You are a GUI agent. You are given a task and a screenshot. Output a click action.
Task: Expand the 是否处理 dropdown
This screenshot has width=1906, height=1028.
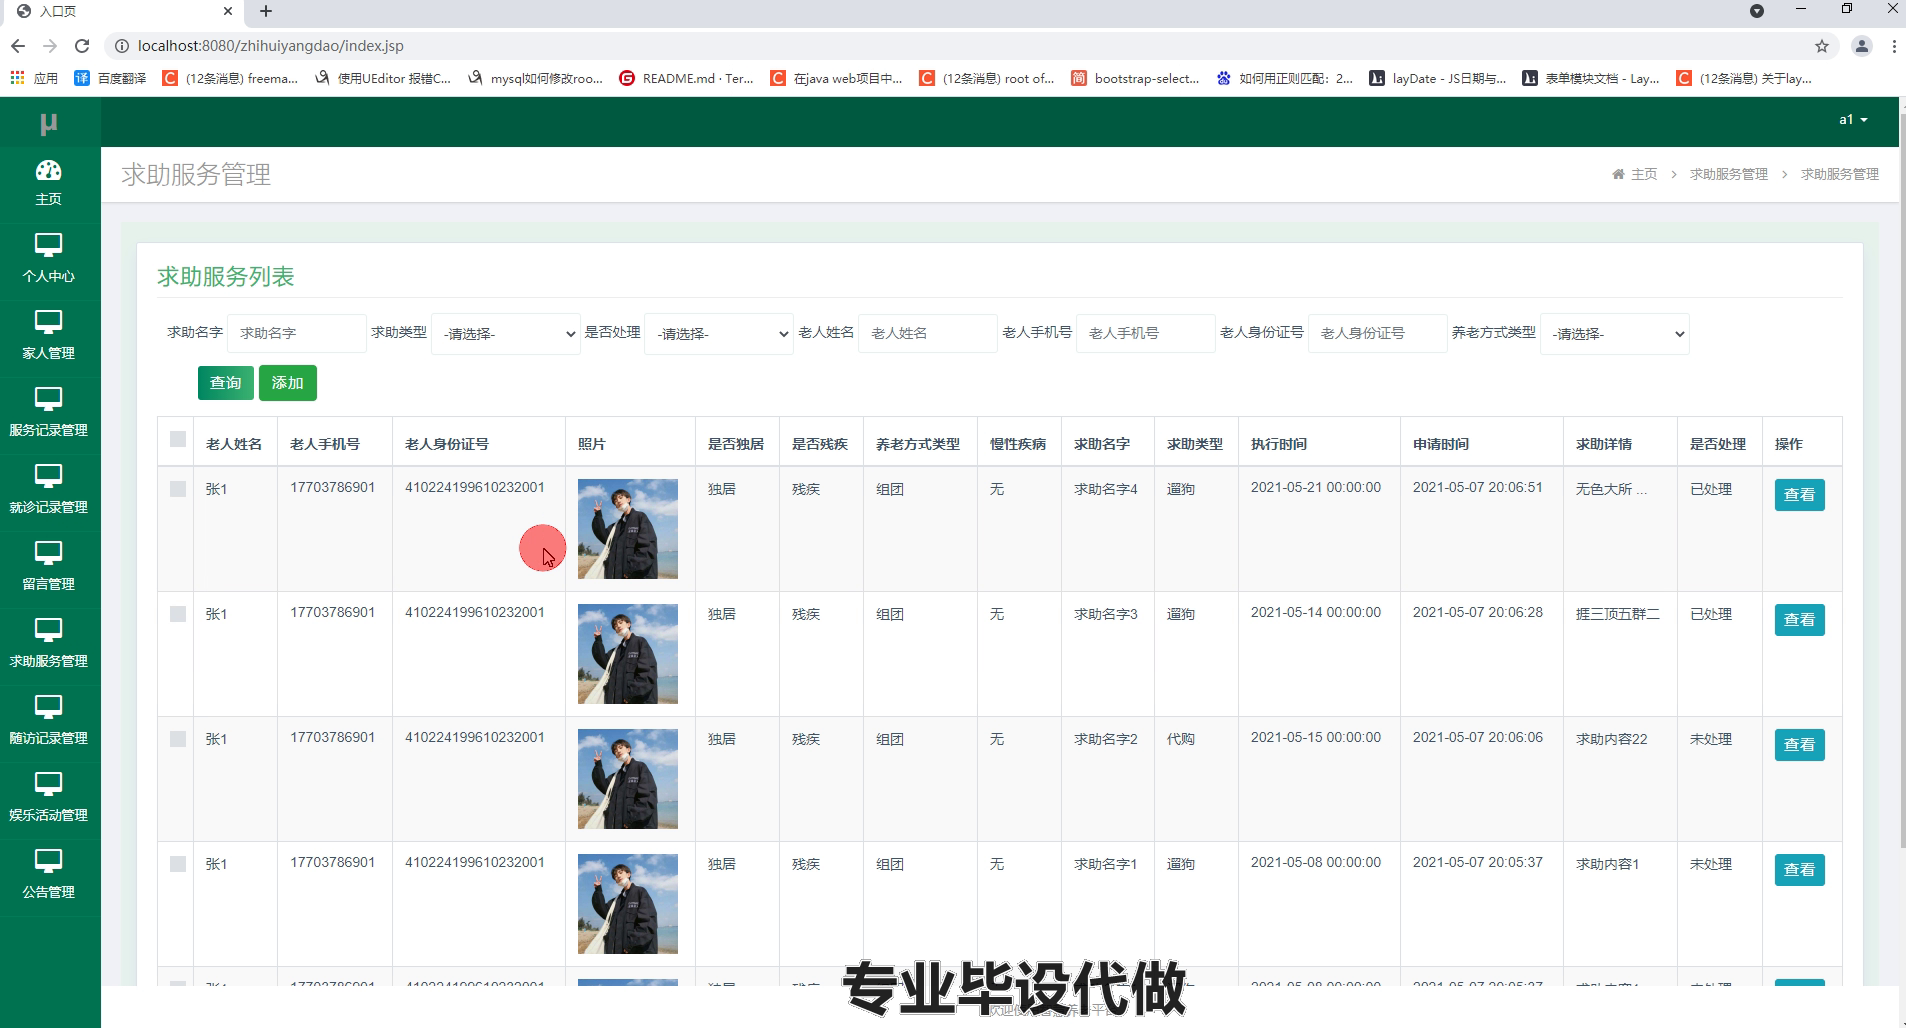(x=720, y=334)
